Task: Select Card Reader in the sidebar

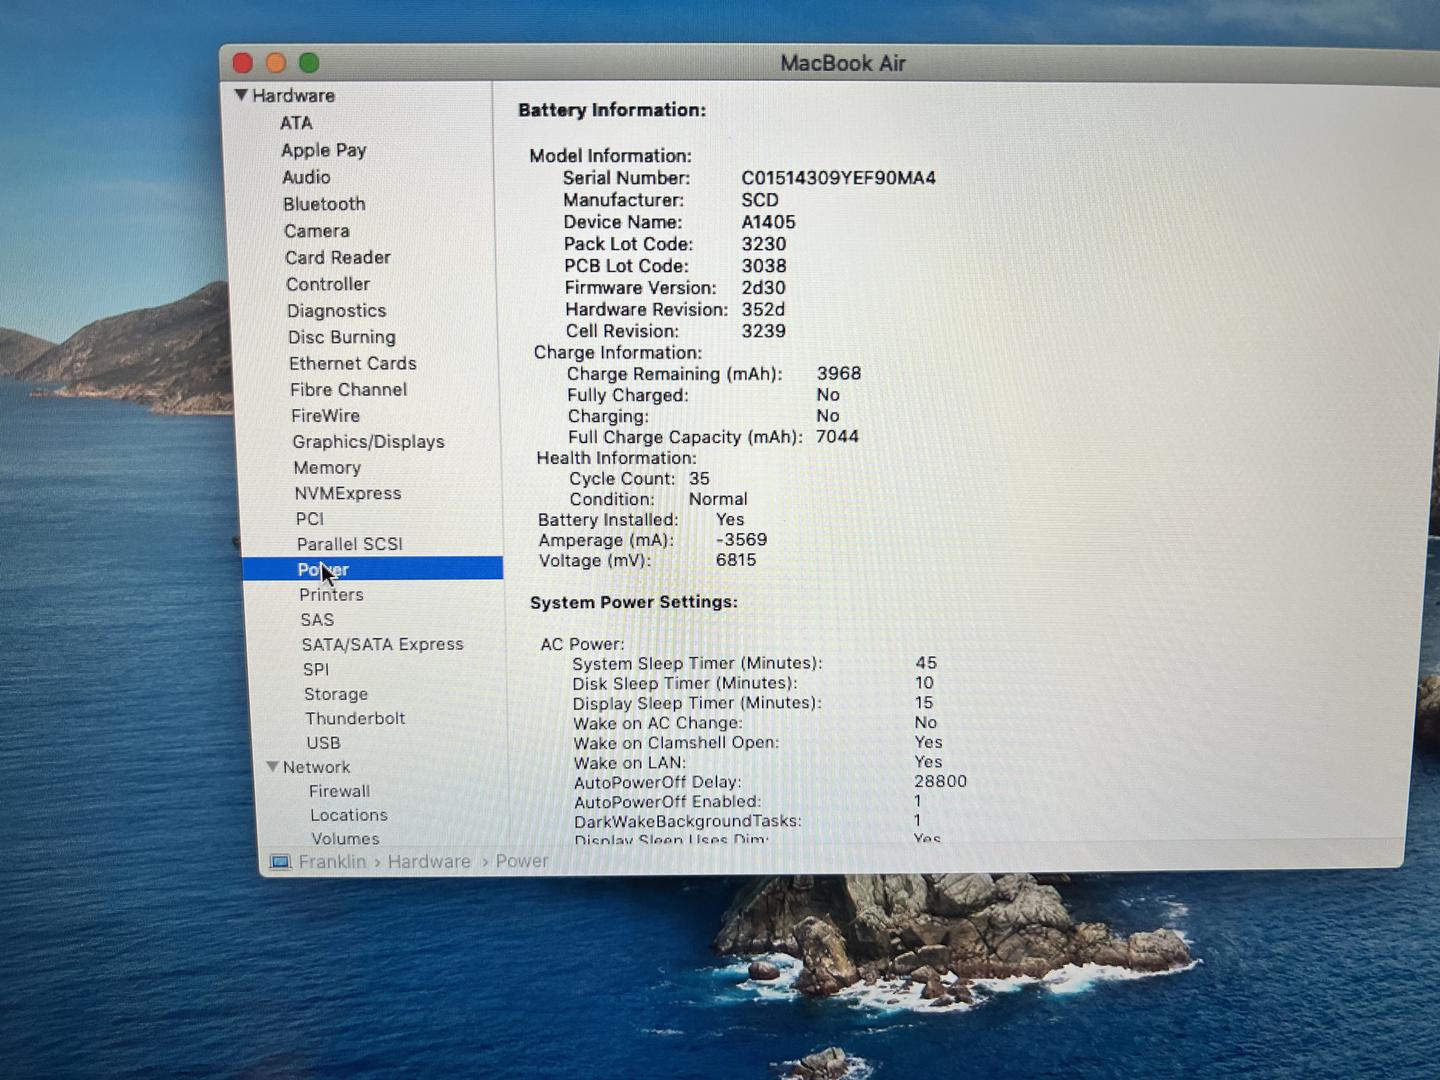Action: click(x=338, y=257)
